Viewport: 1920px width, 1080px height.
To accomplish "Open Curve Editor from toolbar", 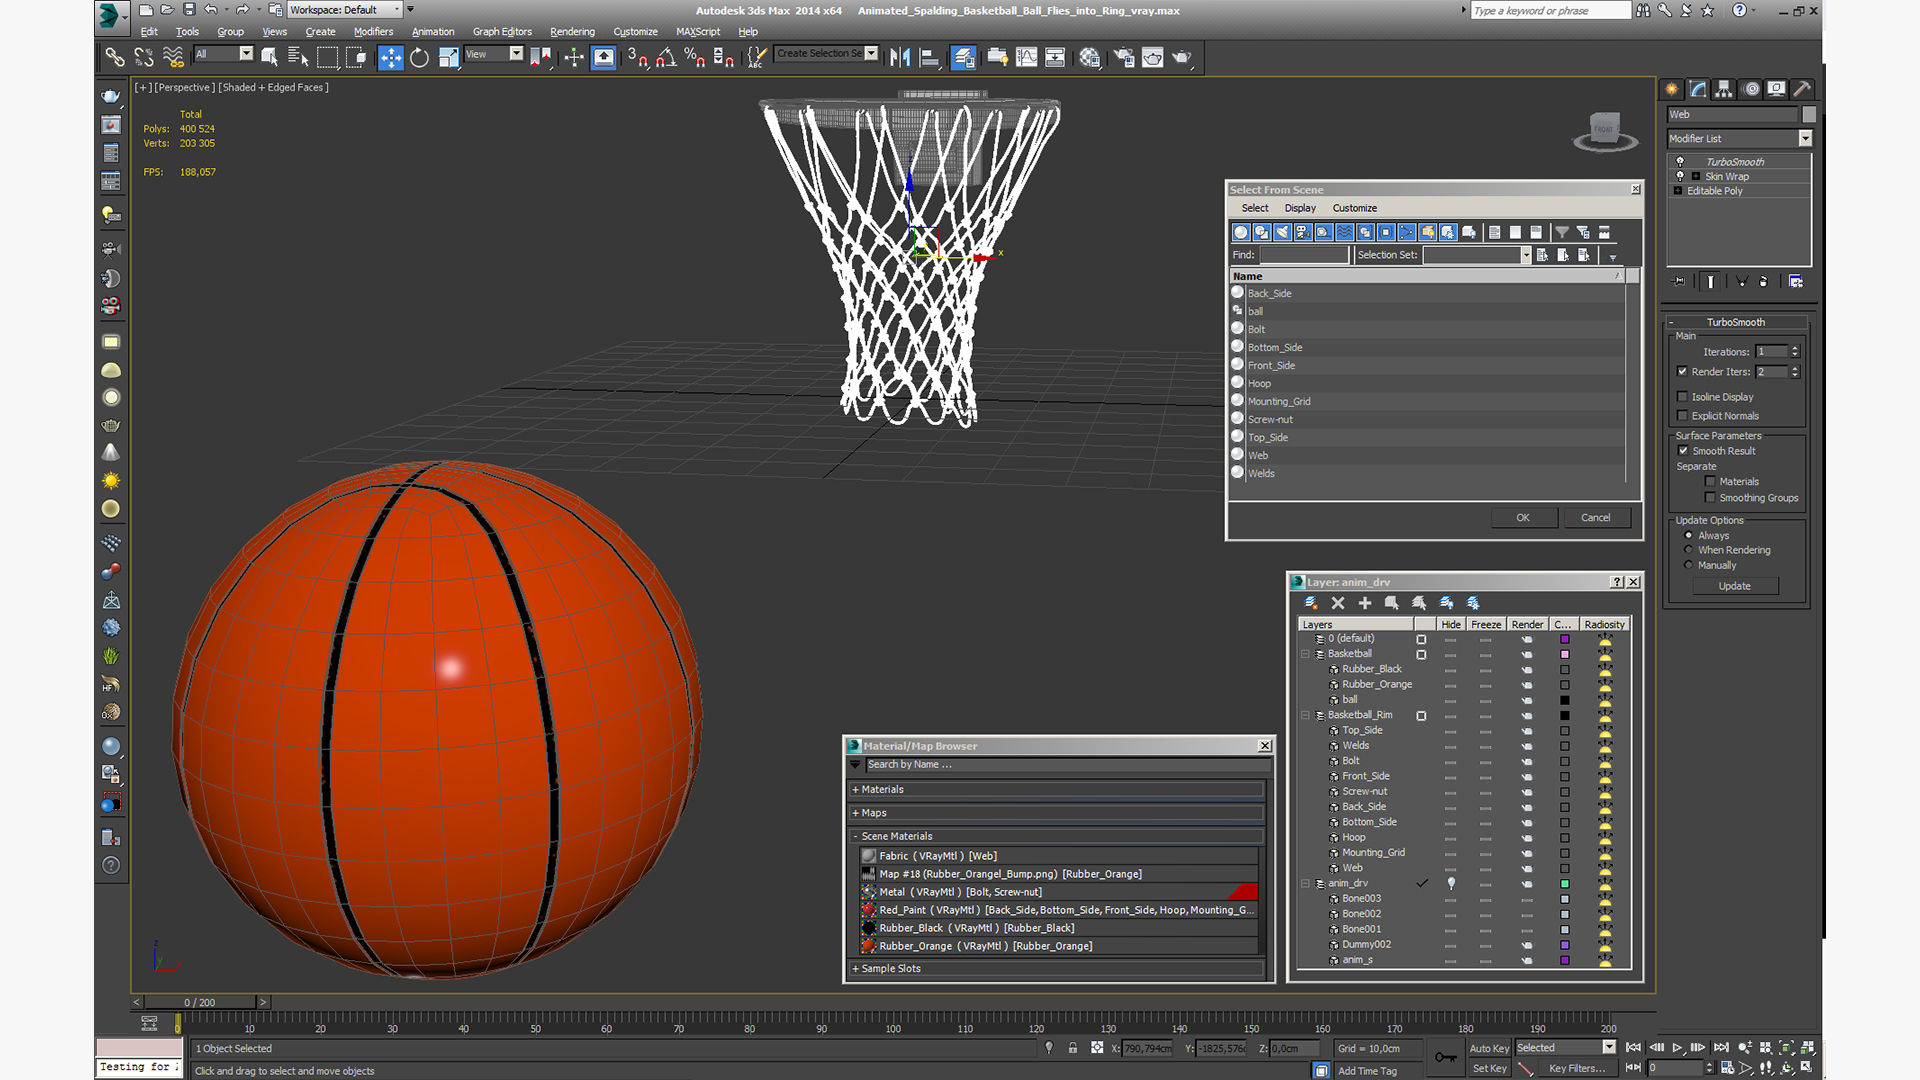I will point(1026,58).
